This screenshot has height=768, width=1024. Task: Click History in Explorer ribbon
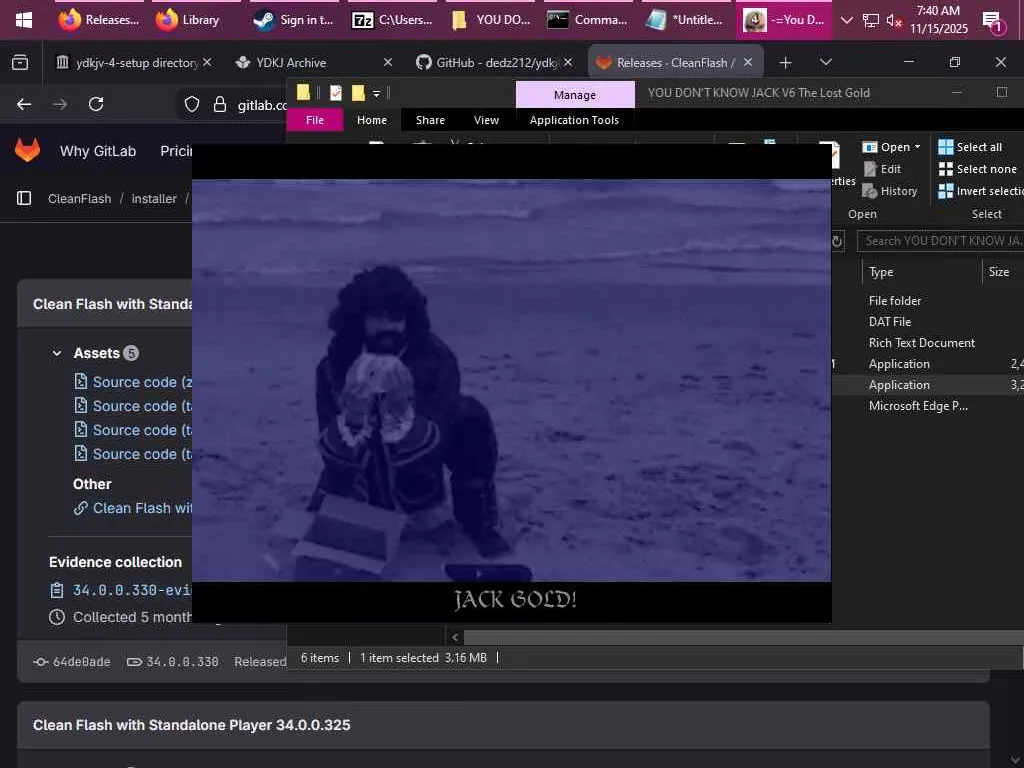click(890, 191)
